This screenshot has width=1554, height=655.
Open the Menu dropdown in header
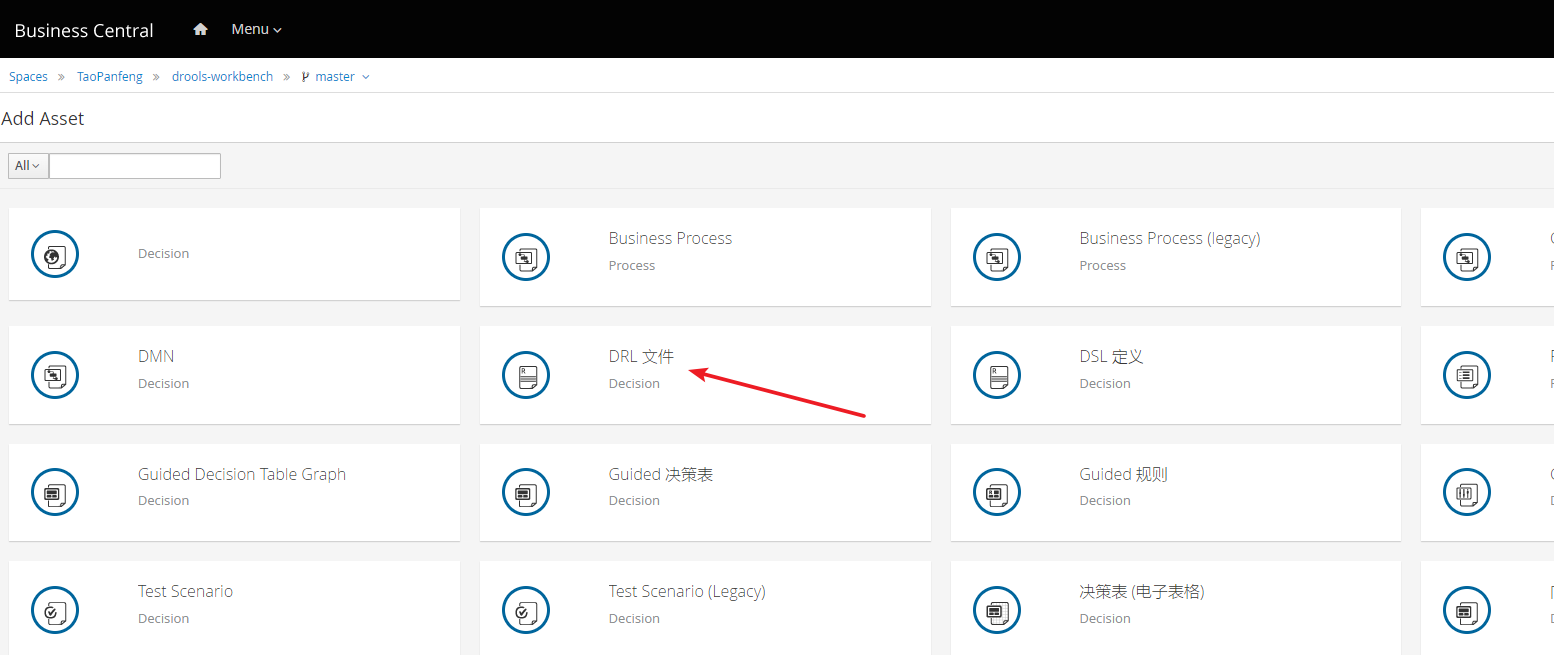(256, 29)
